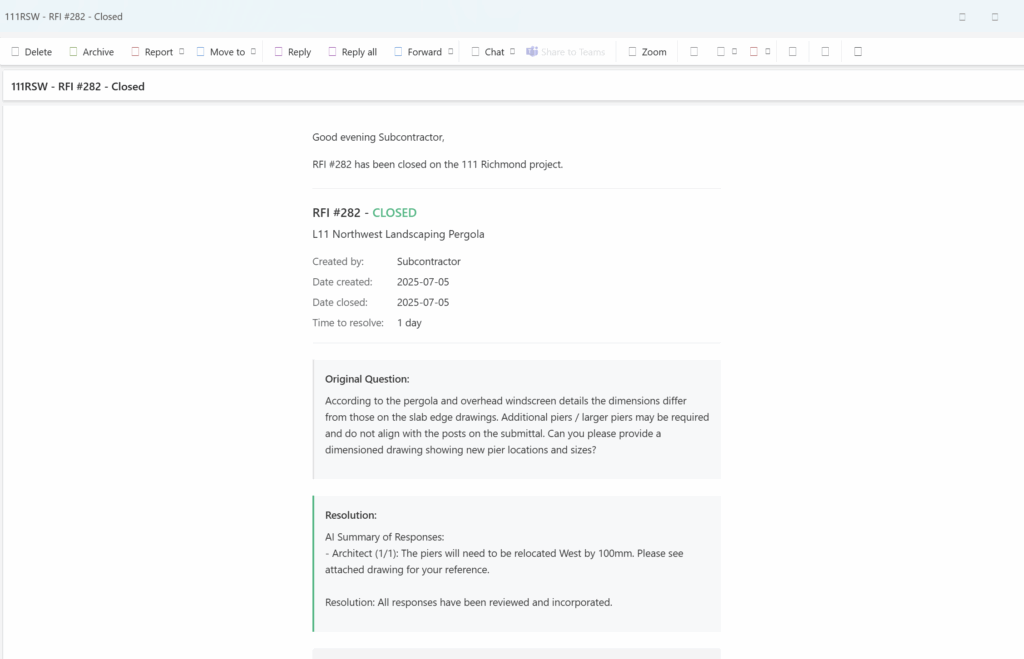Click the Delete trash icon
Viewport: 1024px width, 659px height.
15,52
